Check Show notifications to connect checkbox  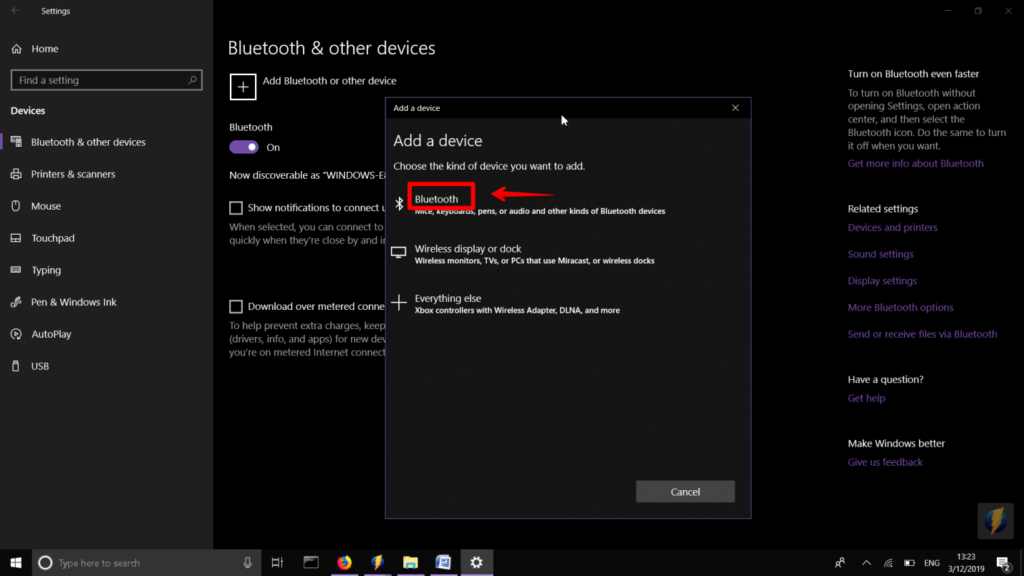click(236, 208)
